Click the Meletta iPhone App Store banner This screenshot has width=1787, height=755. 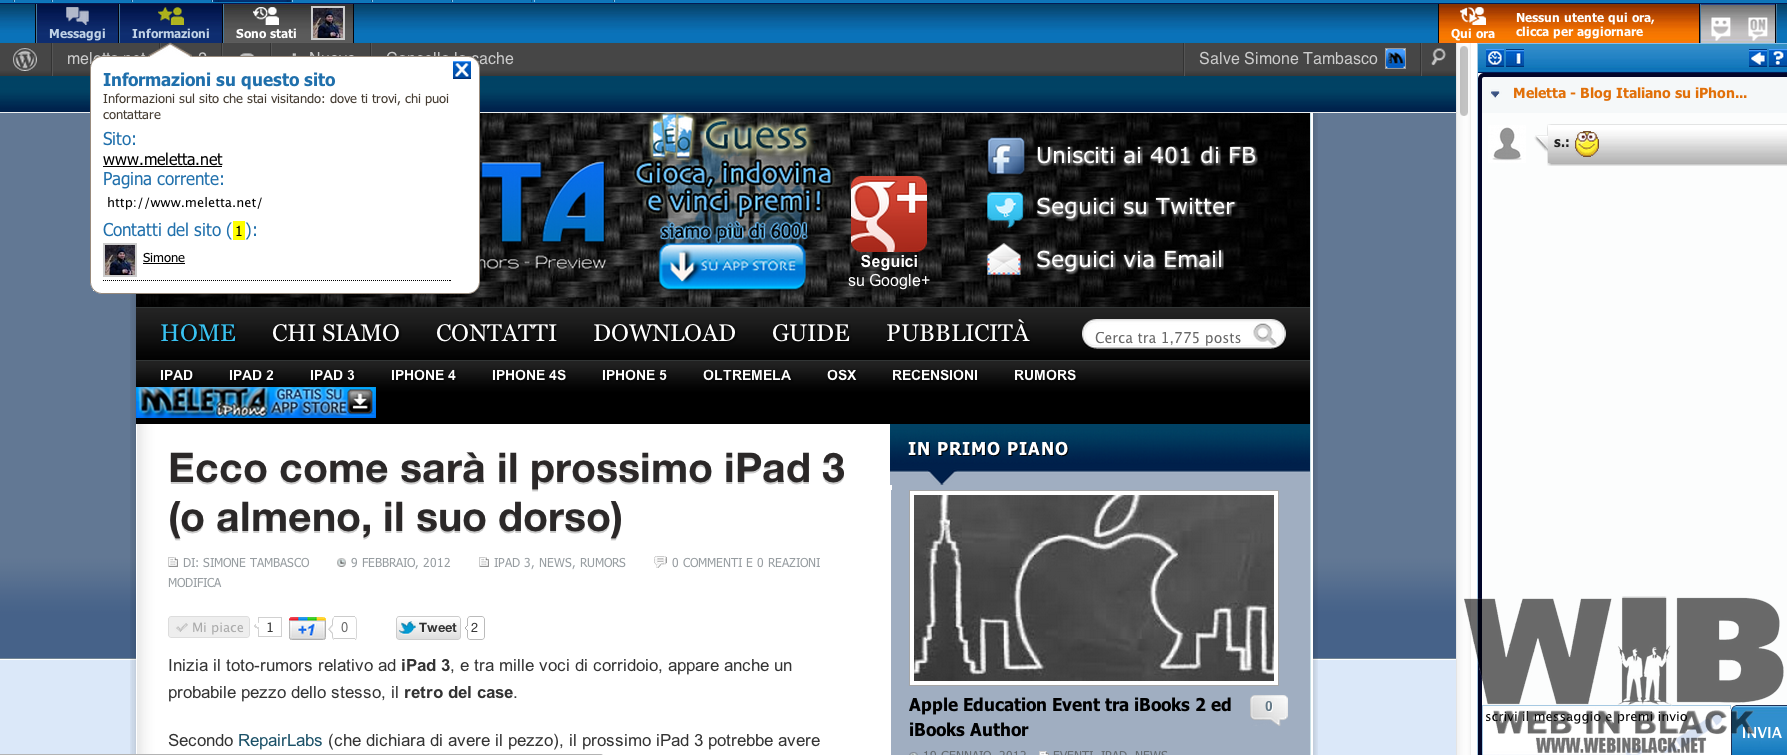[256, 402]
